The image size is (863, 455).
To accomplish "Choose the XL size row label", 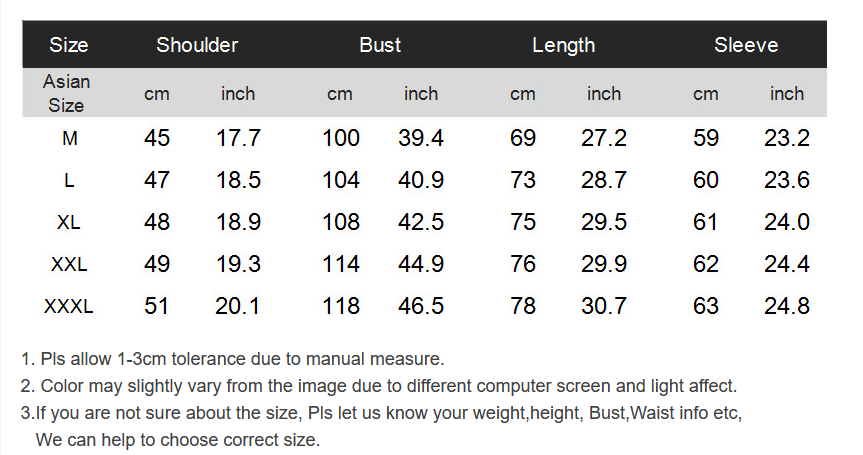I will (69, 222).
